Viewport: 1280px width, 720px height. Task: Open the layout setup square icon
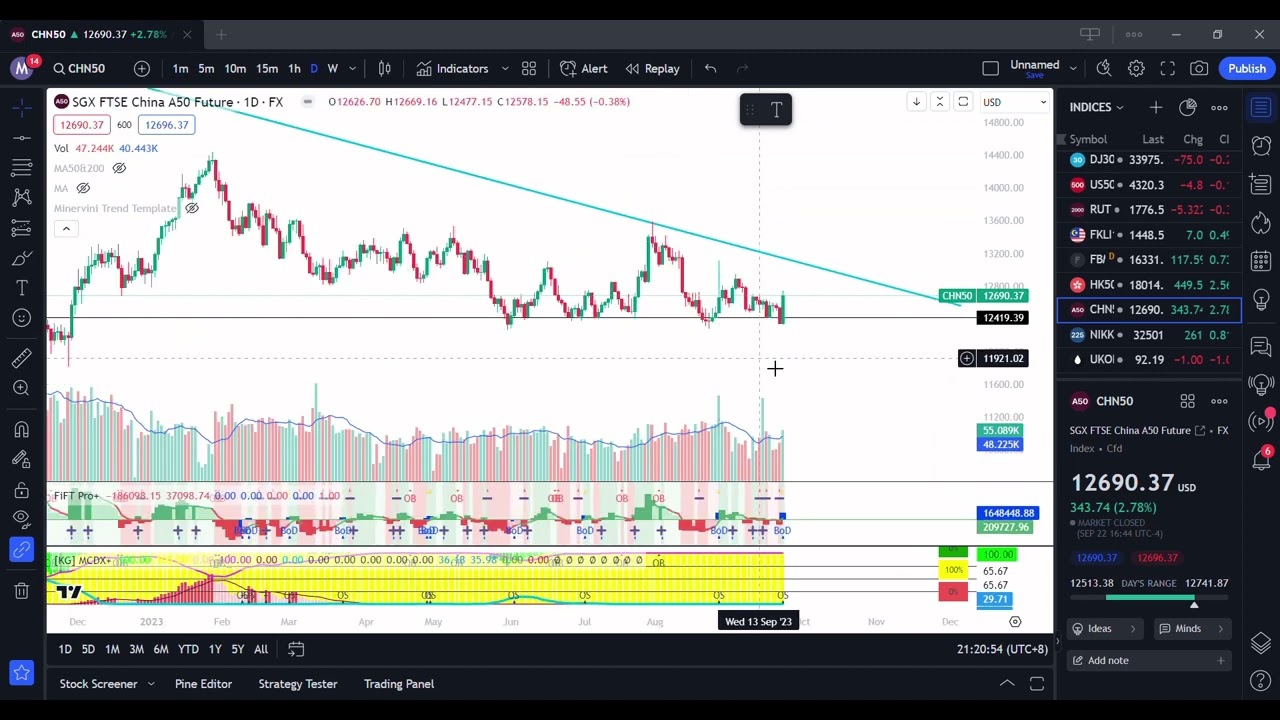pyautogui.click(x=990, y=68)
